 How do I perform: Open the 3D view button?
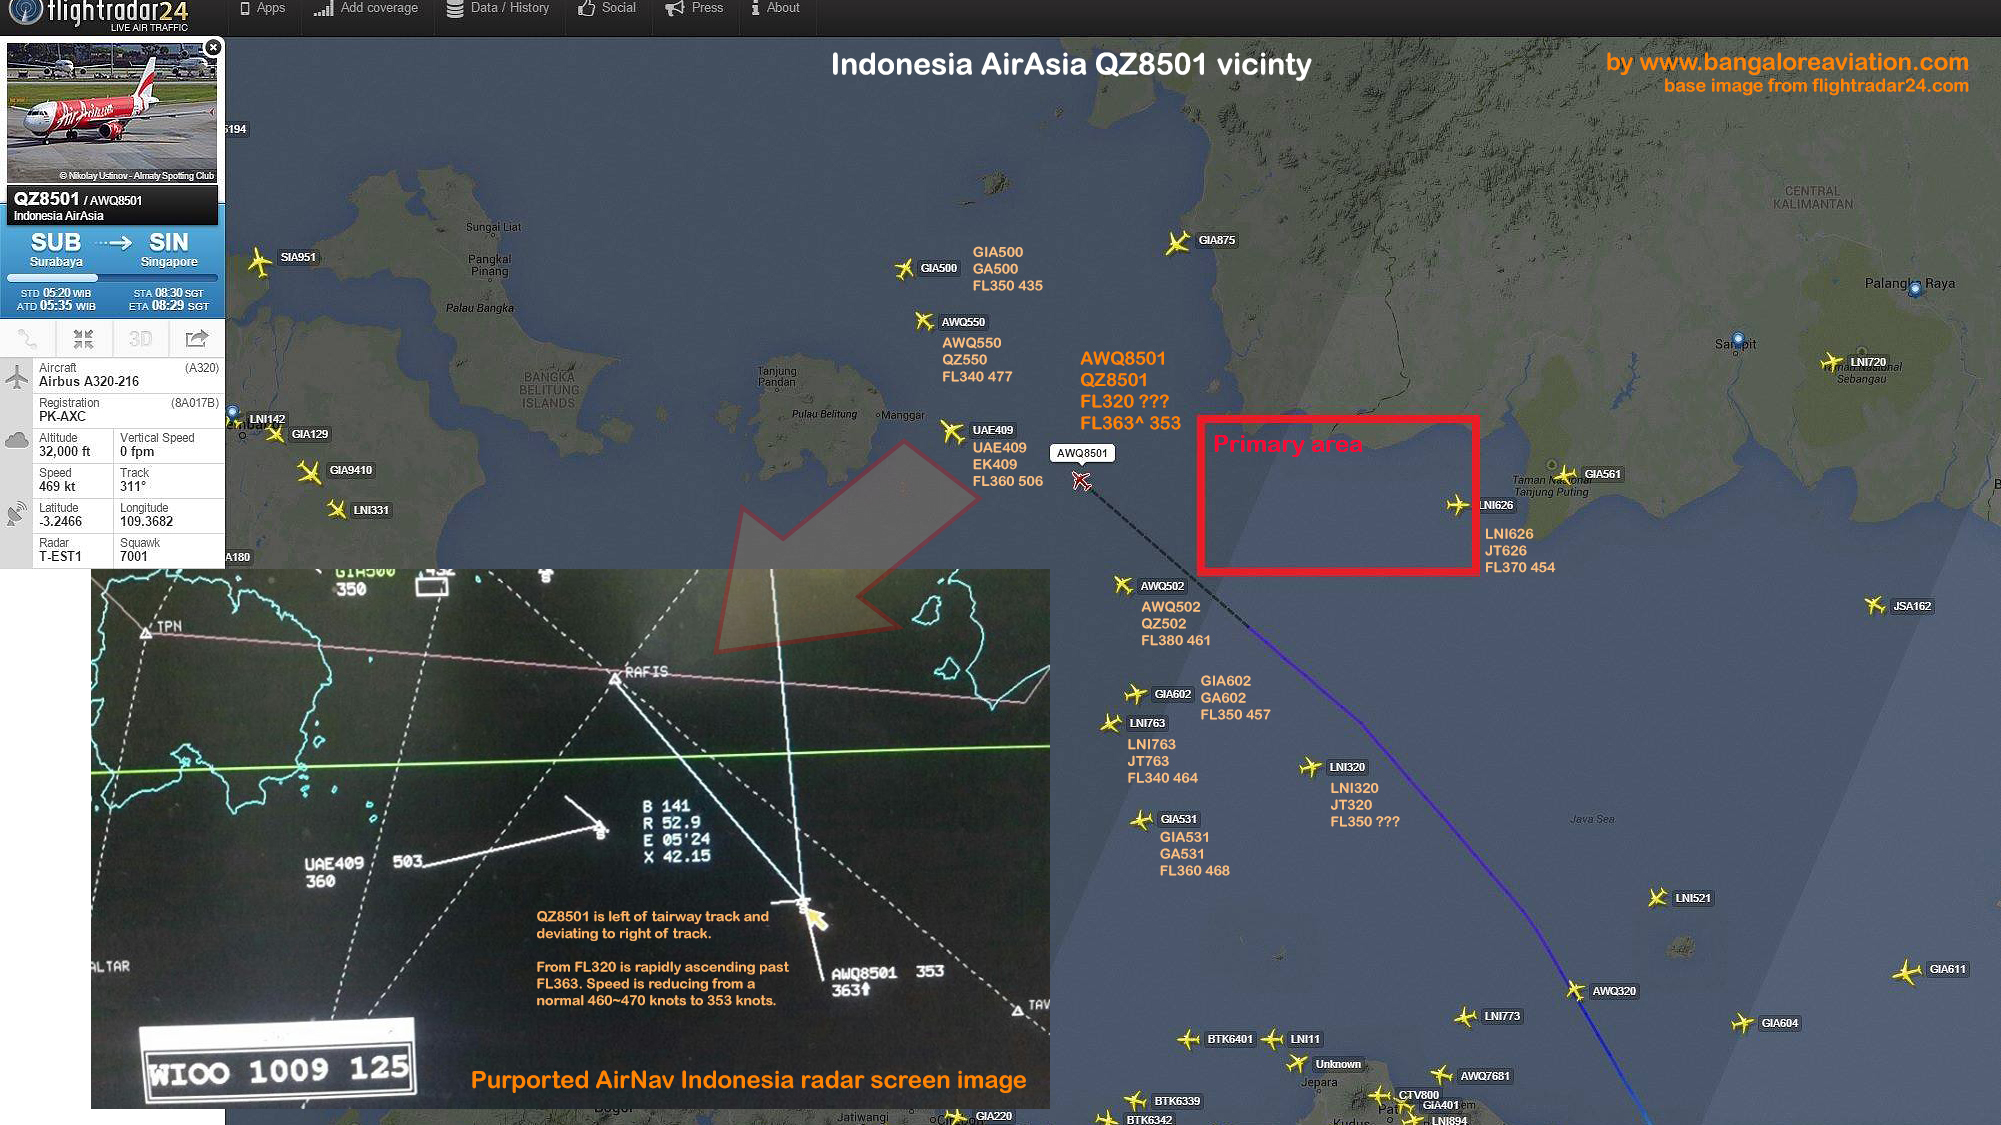(x=140, y=339)
